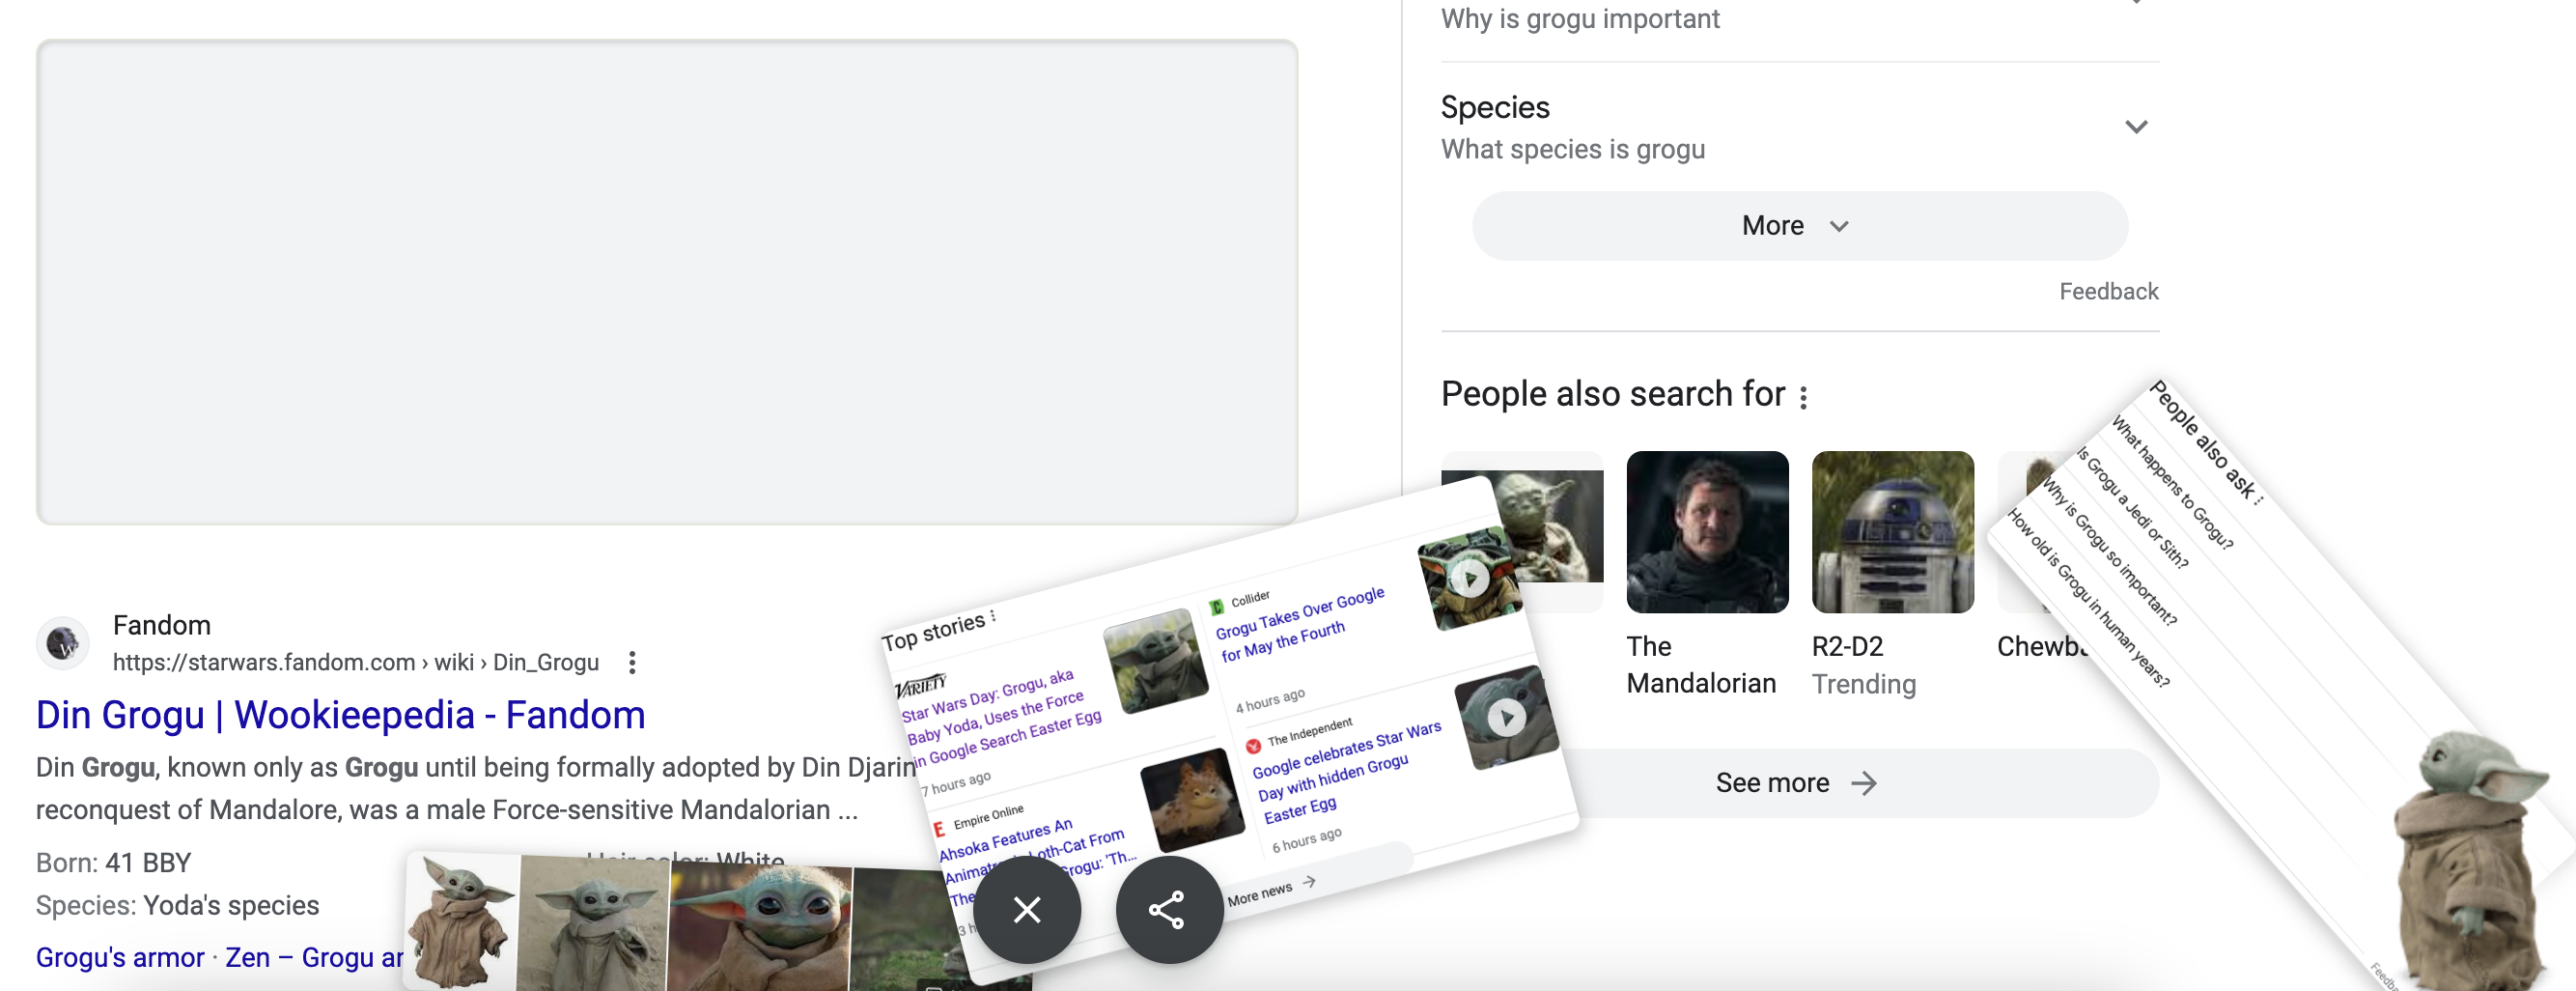Click Why is Grogu so important question

coord(2108,552)
